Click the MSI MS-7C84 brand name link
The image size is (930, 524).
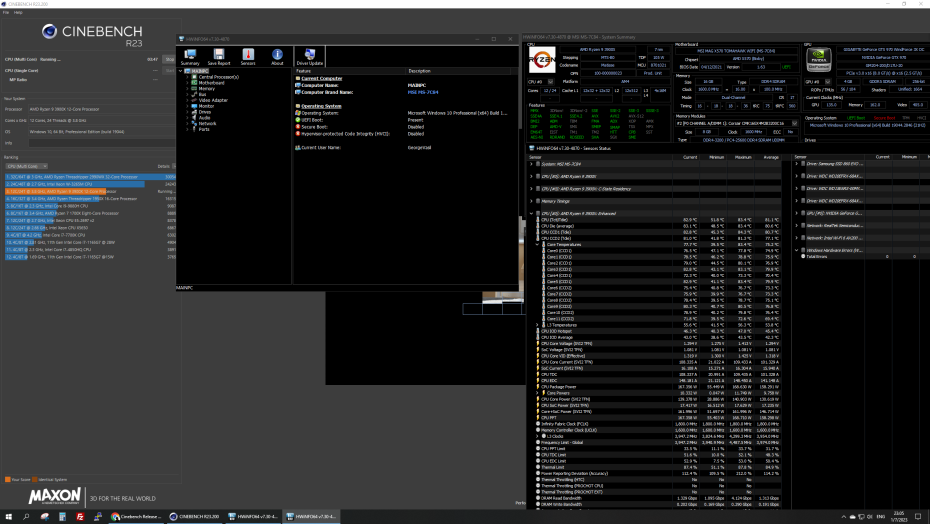423,93
